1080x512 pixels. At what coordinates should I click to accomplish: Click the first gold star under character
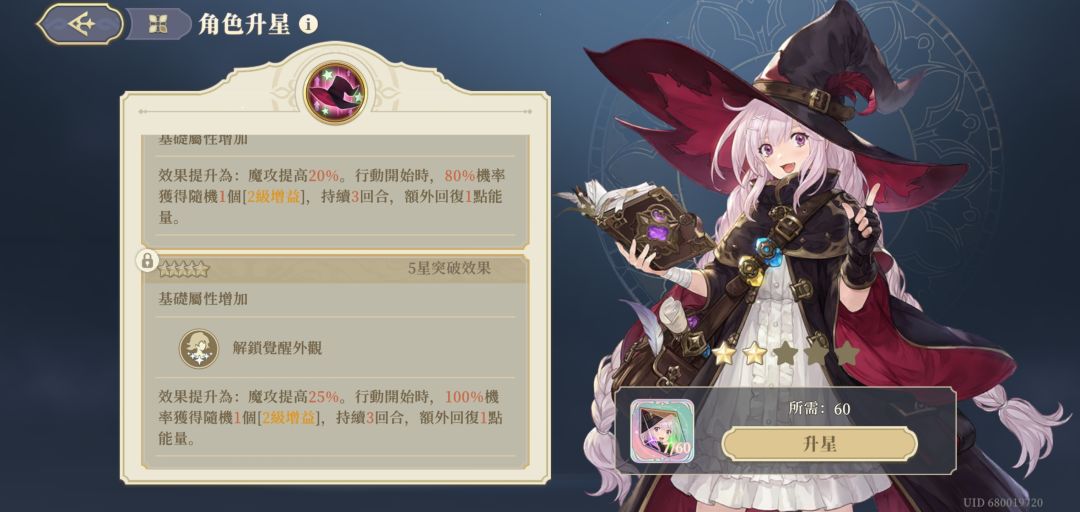tap(724, 354)
